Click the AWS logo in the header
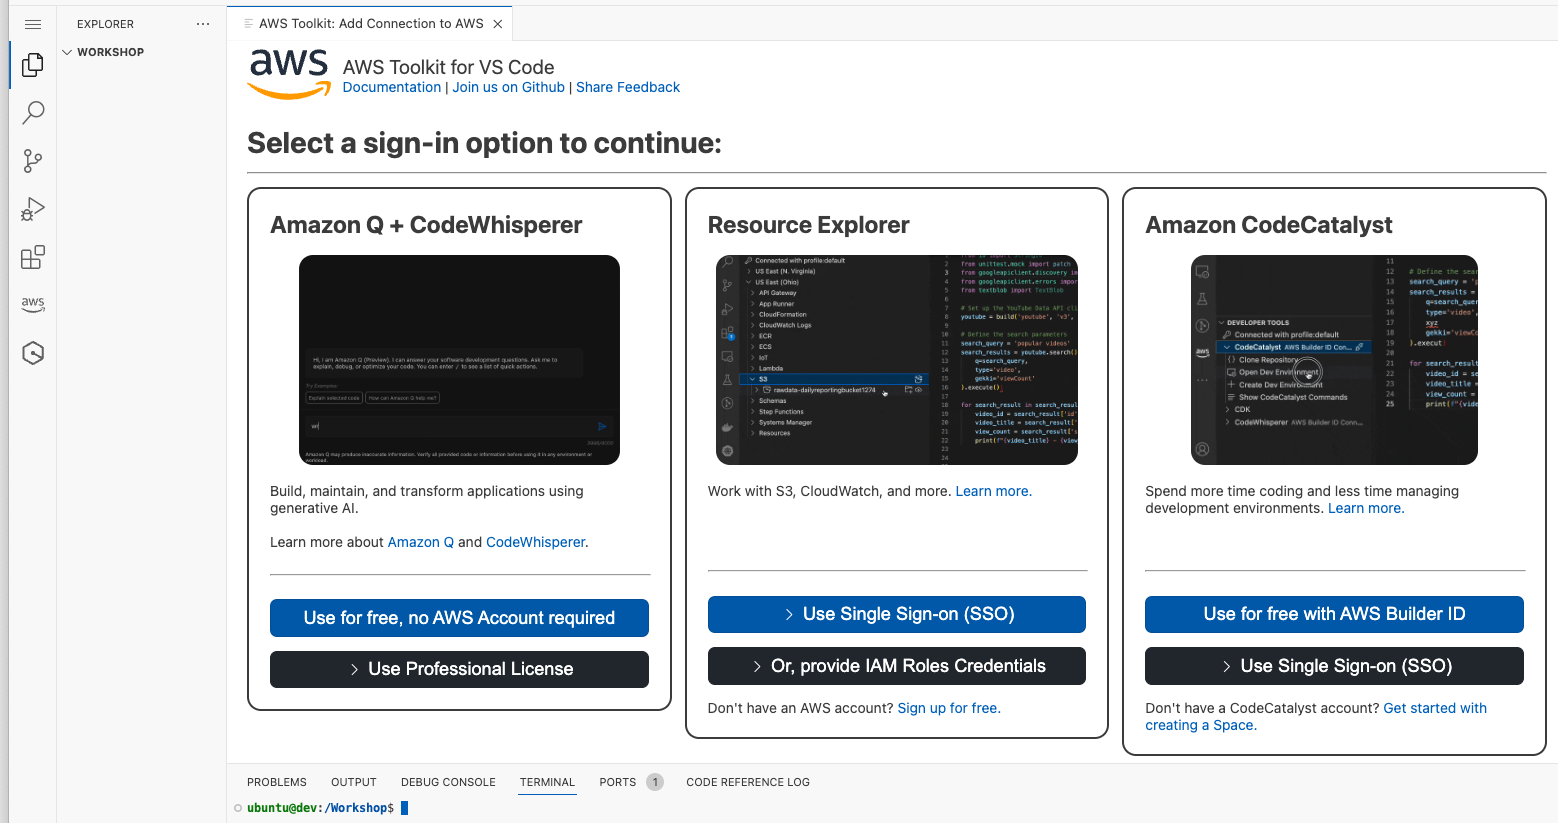Viewport: 1558px width, 823px height. 289,74
